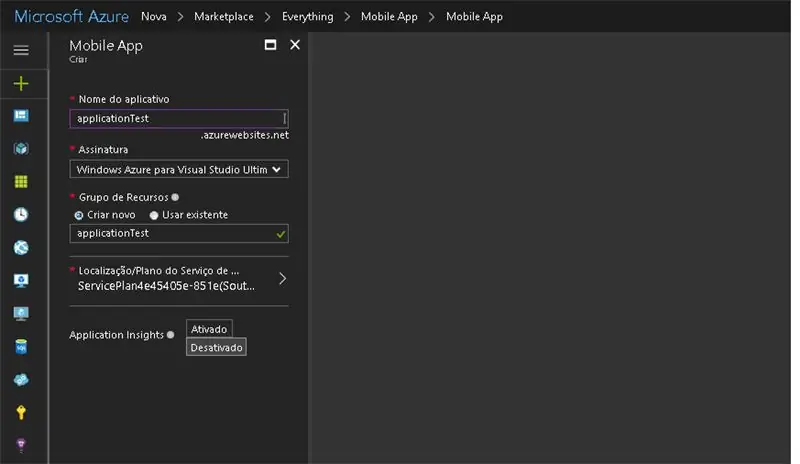Open the yellow key Subscriptions icon

[21, 412]
